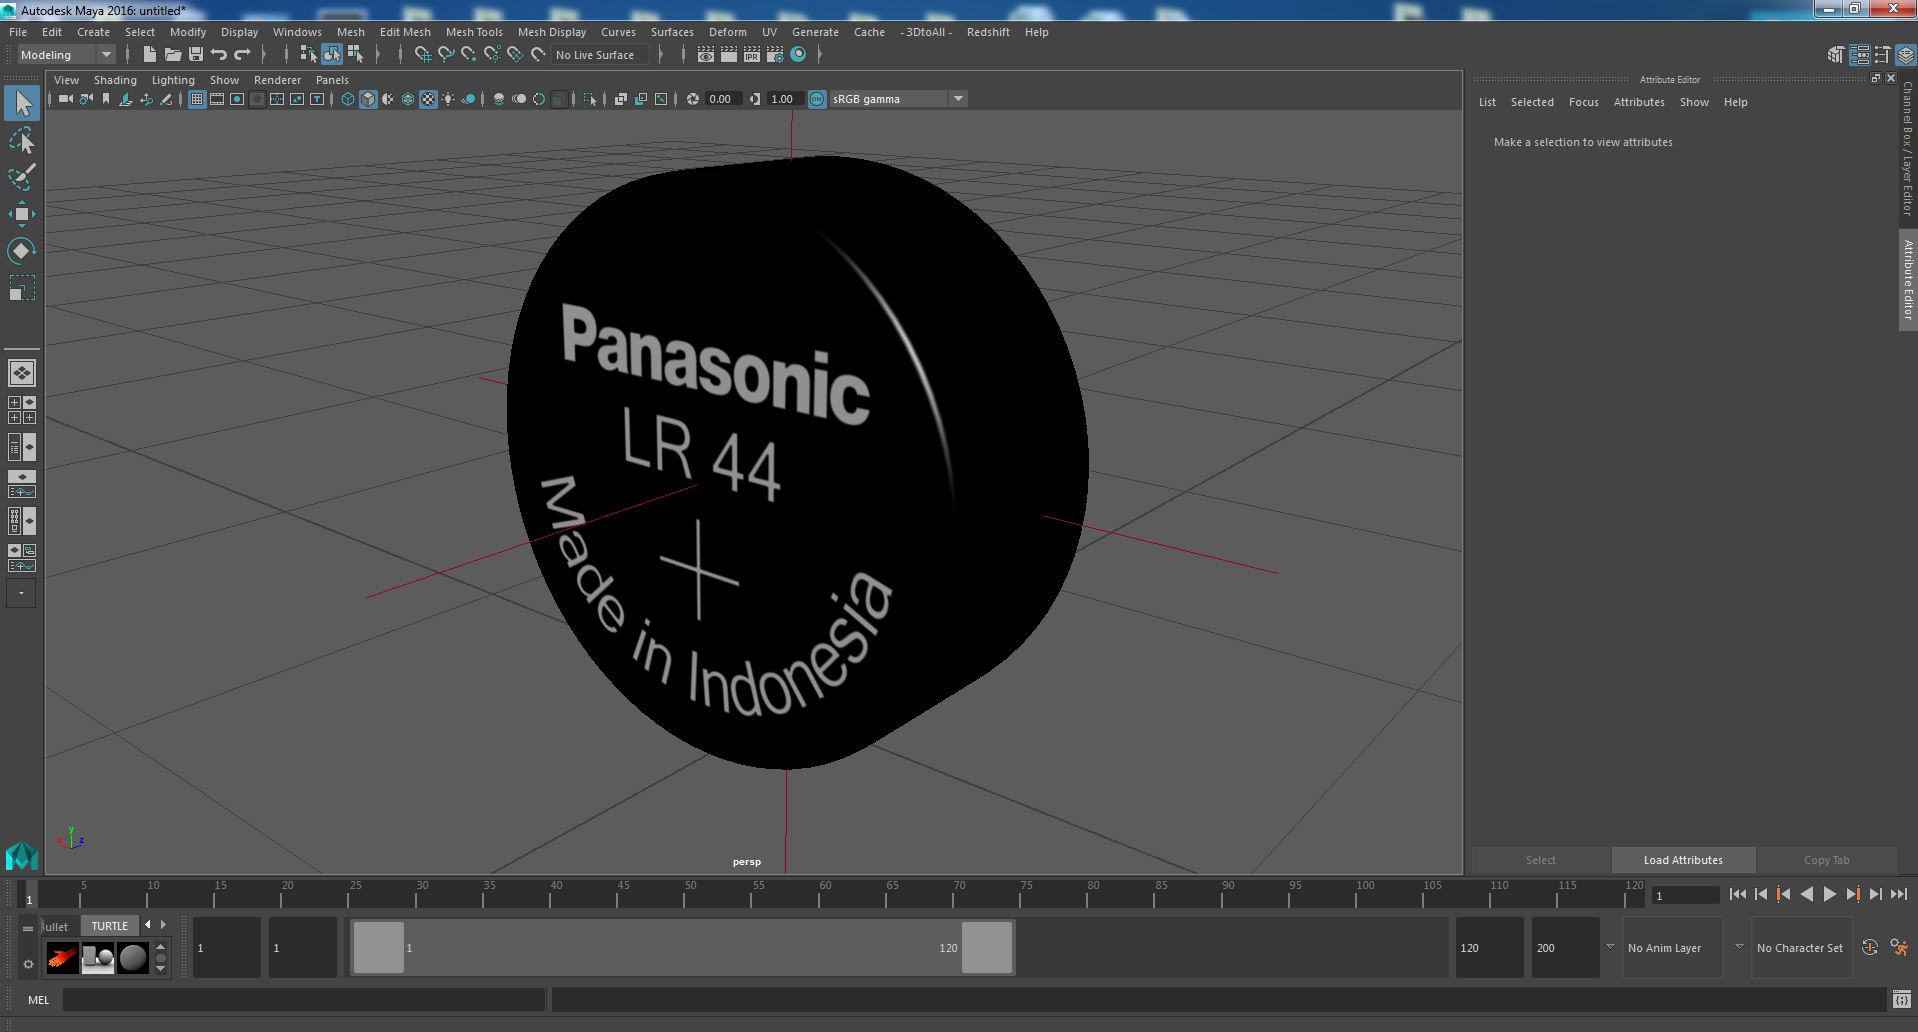Open the Modeling menu set dropdown
Screen dimensions: 1918x1032
[x=66, y=55]
